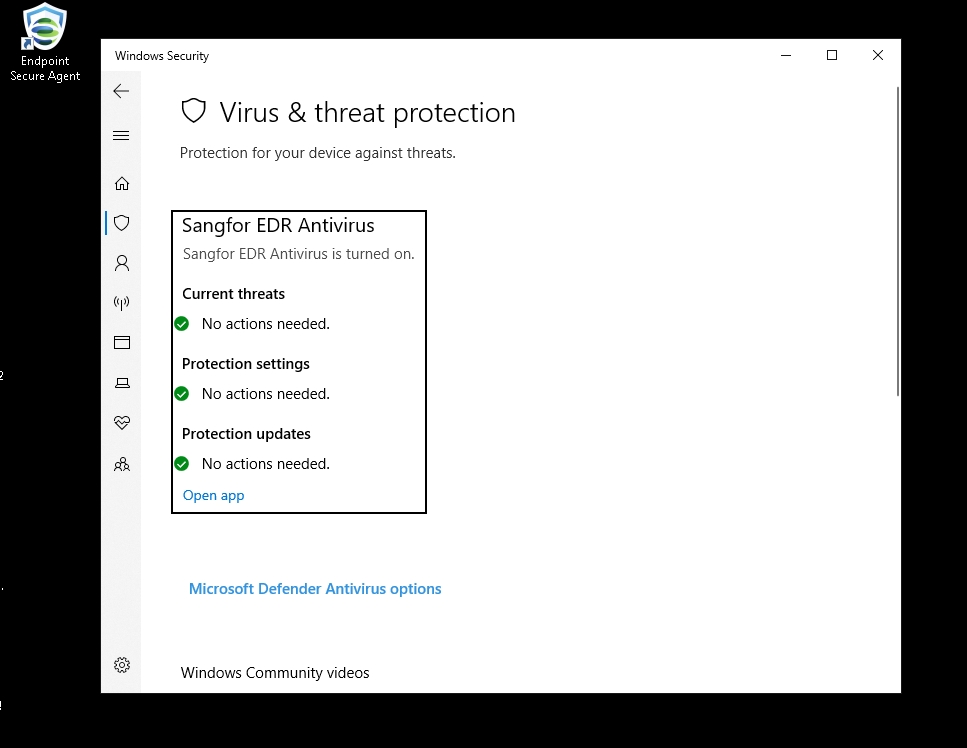
Task: Open app for Sangfor EDR Antivirus
Action: (x=213, y=495)
